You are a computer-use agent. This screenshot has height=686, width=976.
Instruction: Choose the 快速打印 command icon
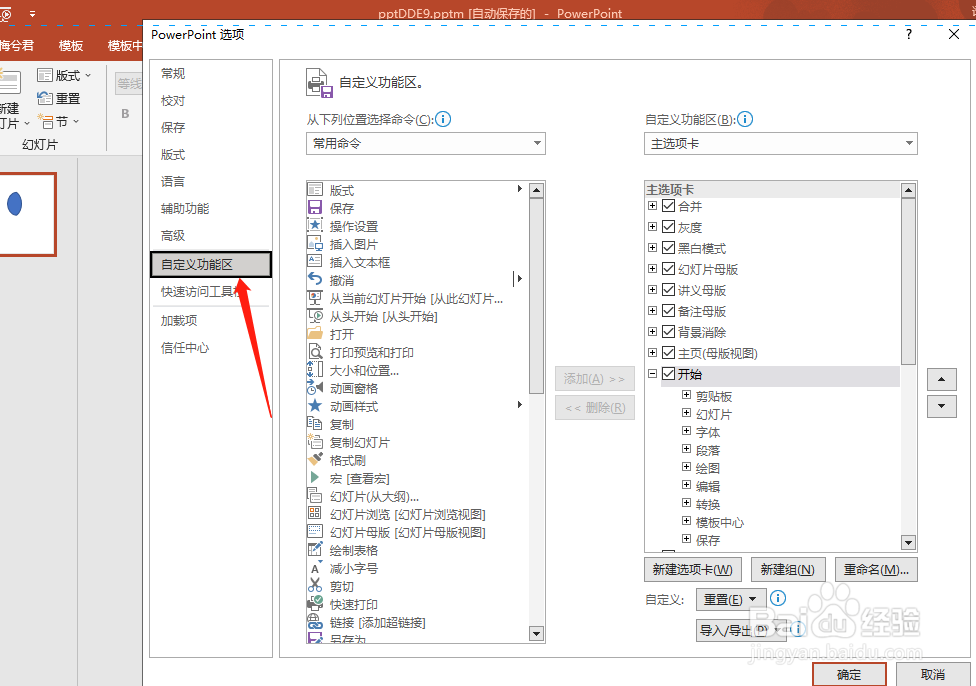(315, 604)
